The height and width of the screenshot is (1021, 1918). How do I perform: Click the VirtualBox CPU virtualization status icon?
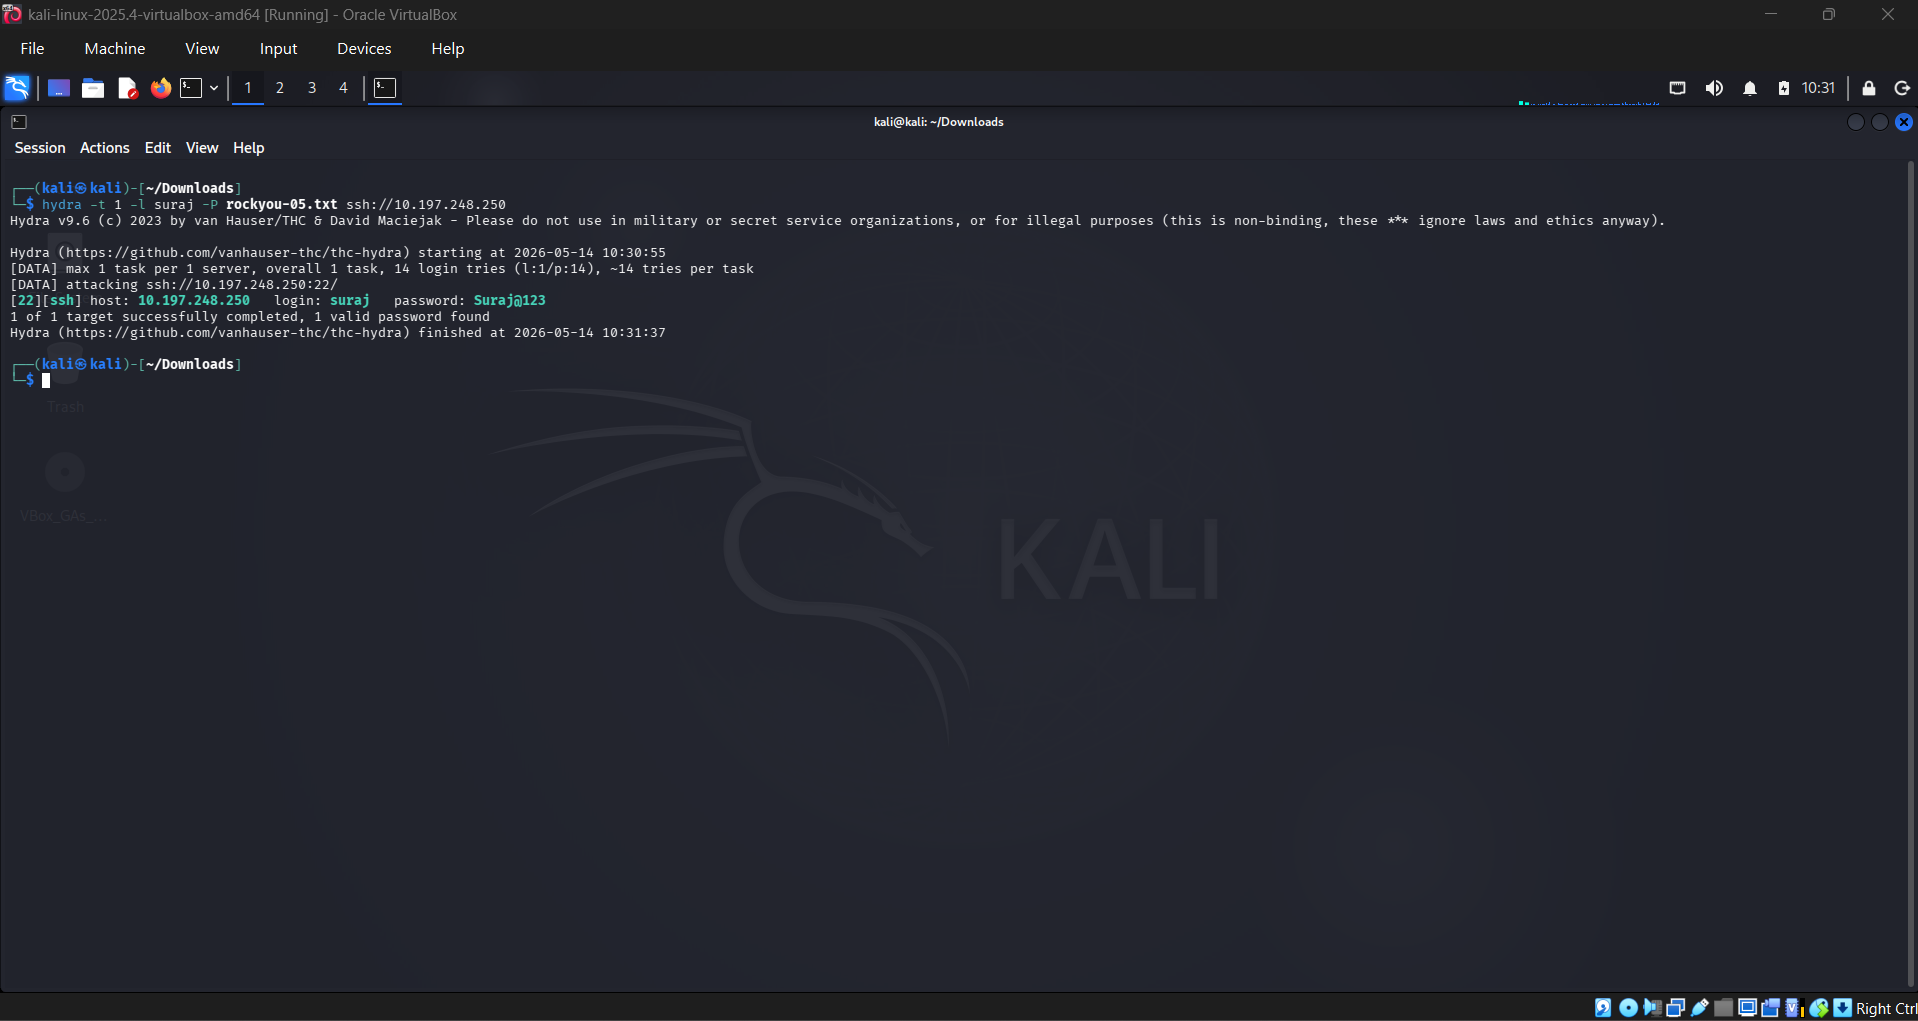(x=1795, y=1008)
